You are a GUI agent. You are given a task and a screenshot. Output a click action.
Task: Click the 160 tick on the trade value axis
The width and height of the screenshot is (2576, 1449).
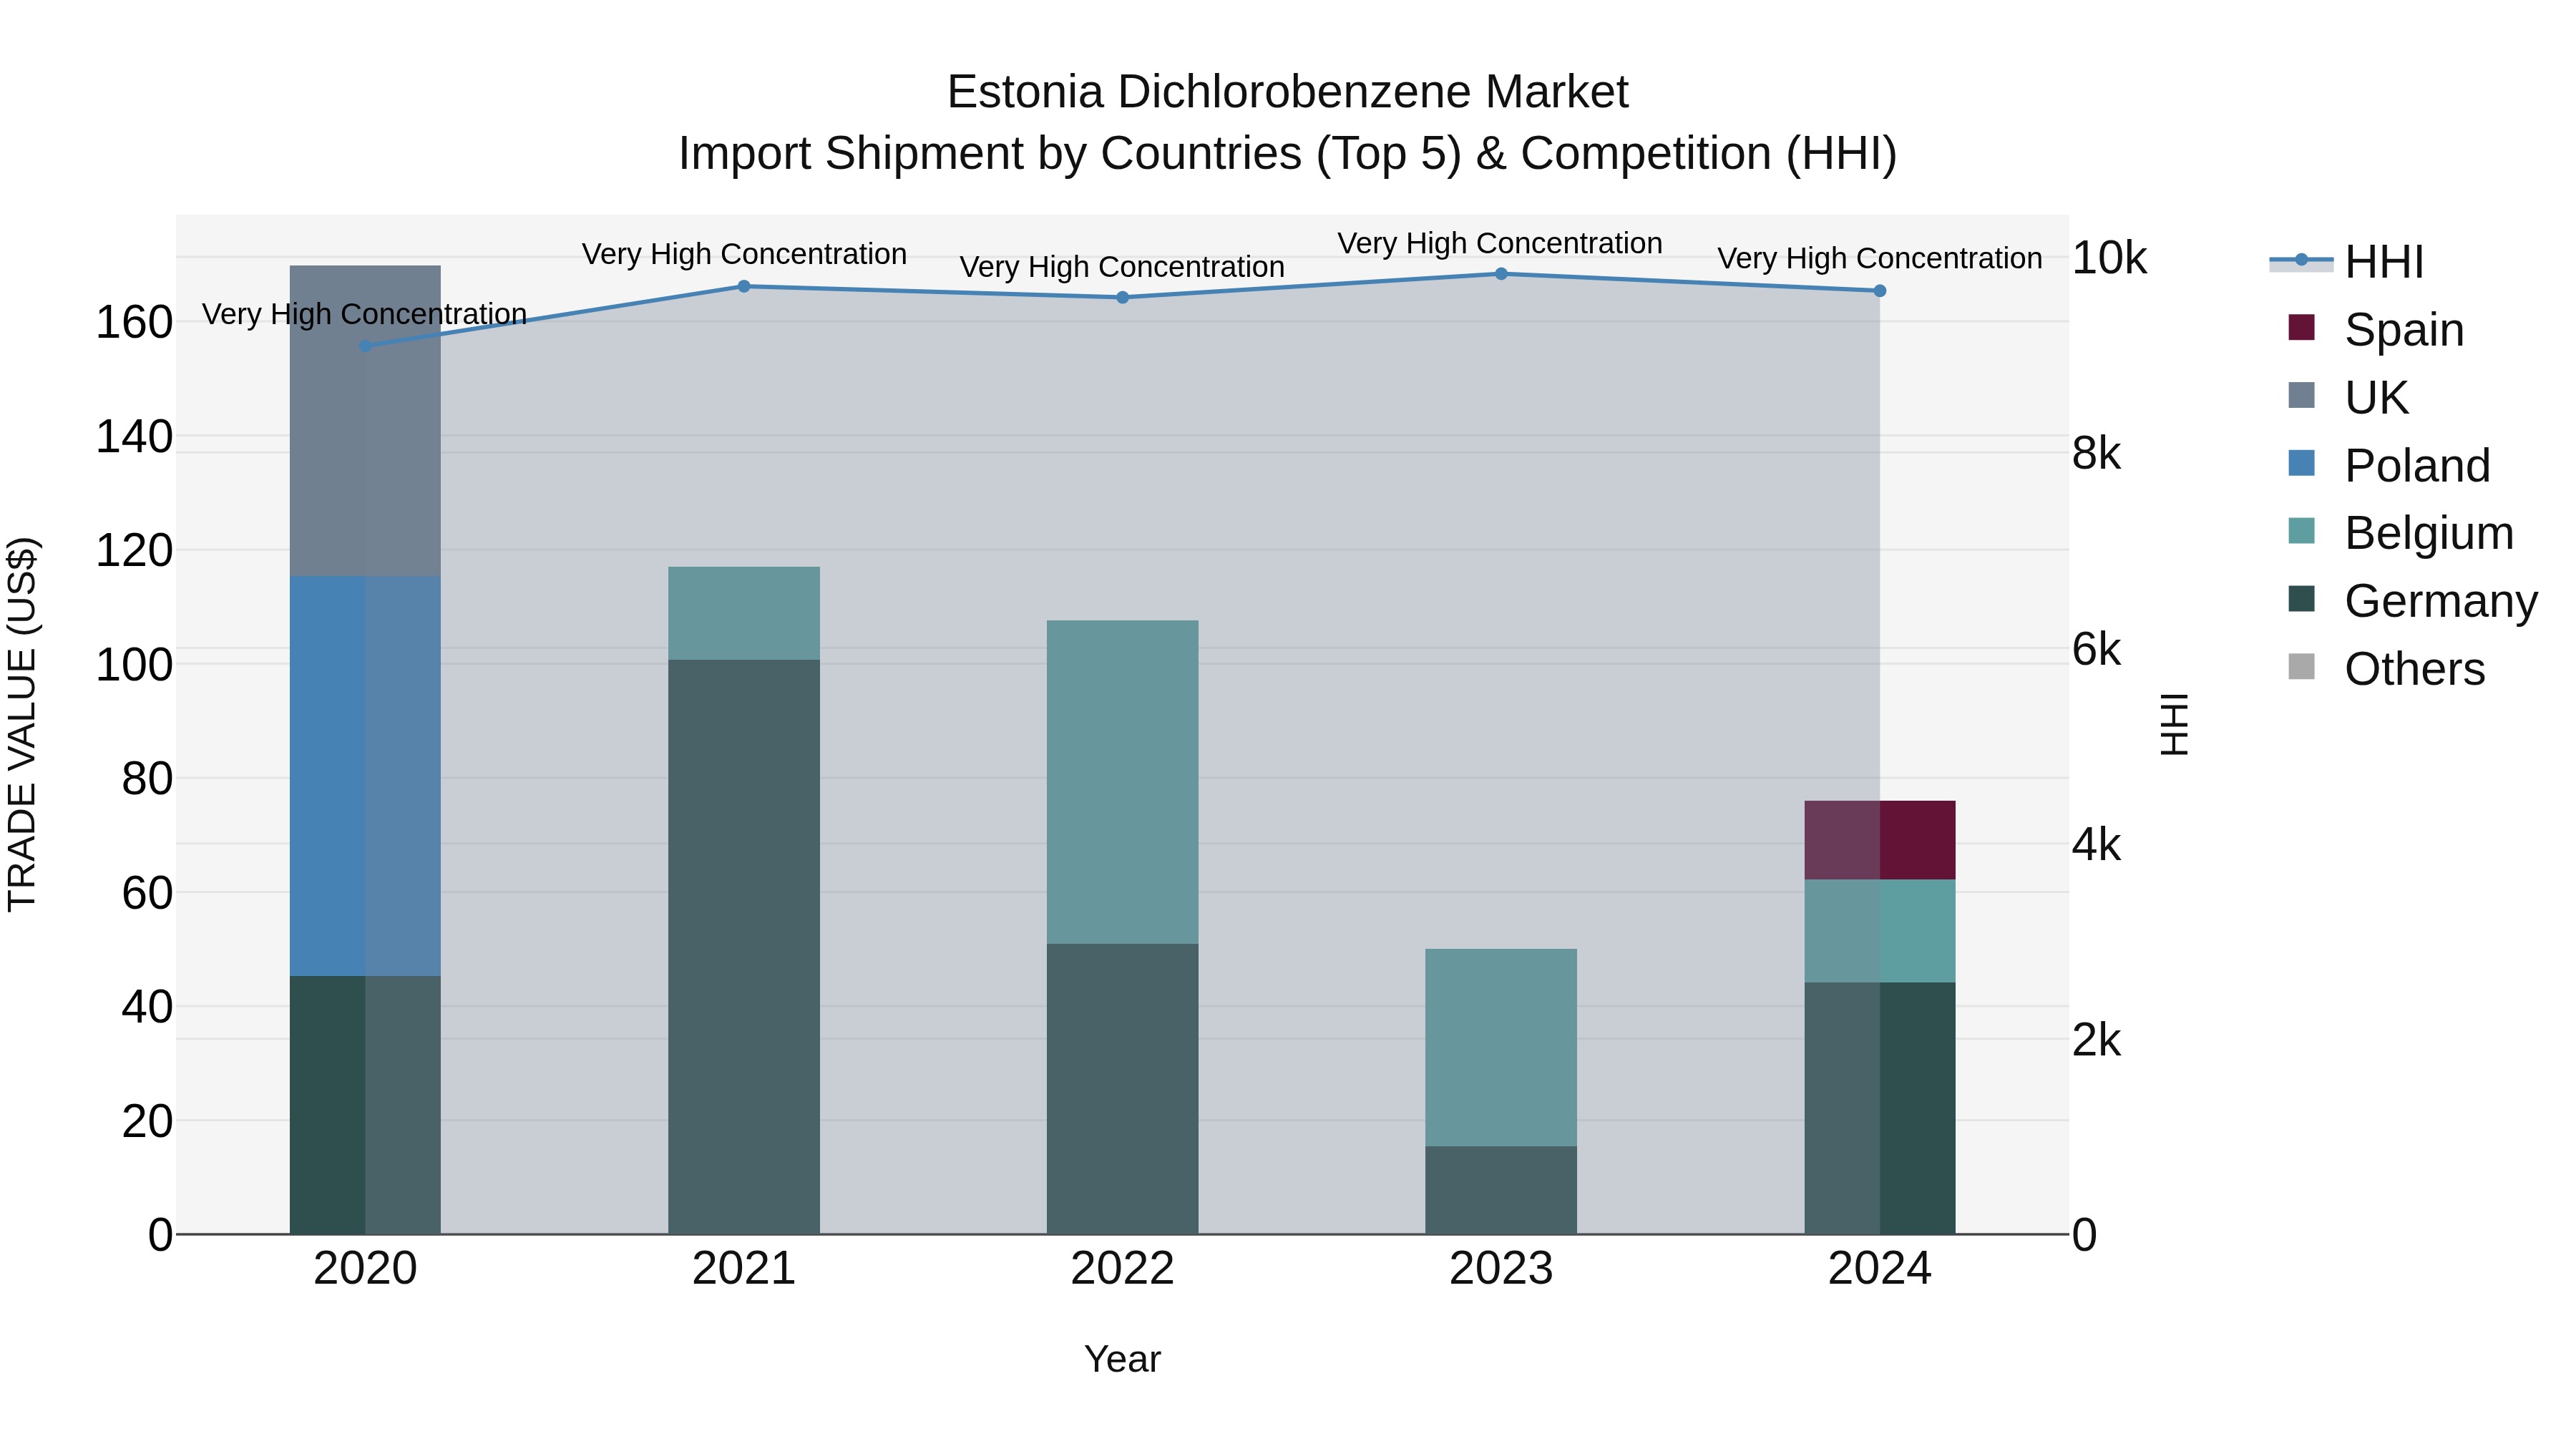134,323
